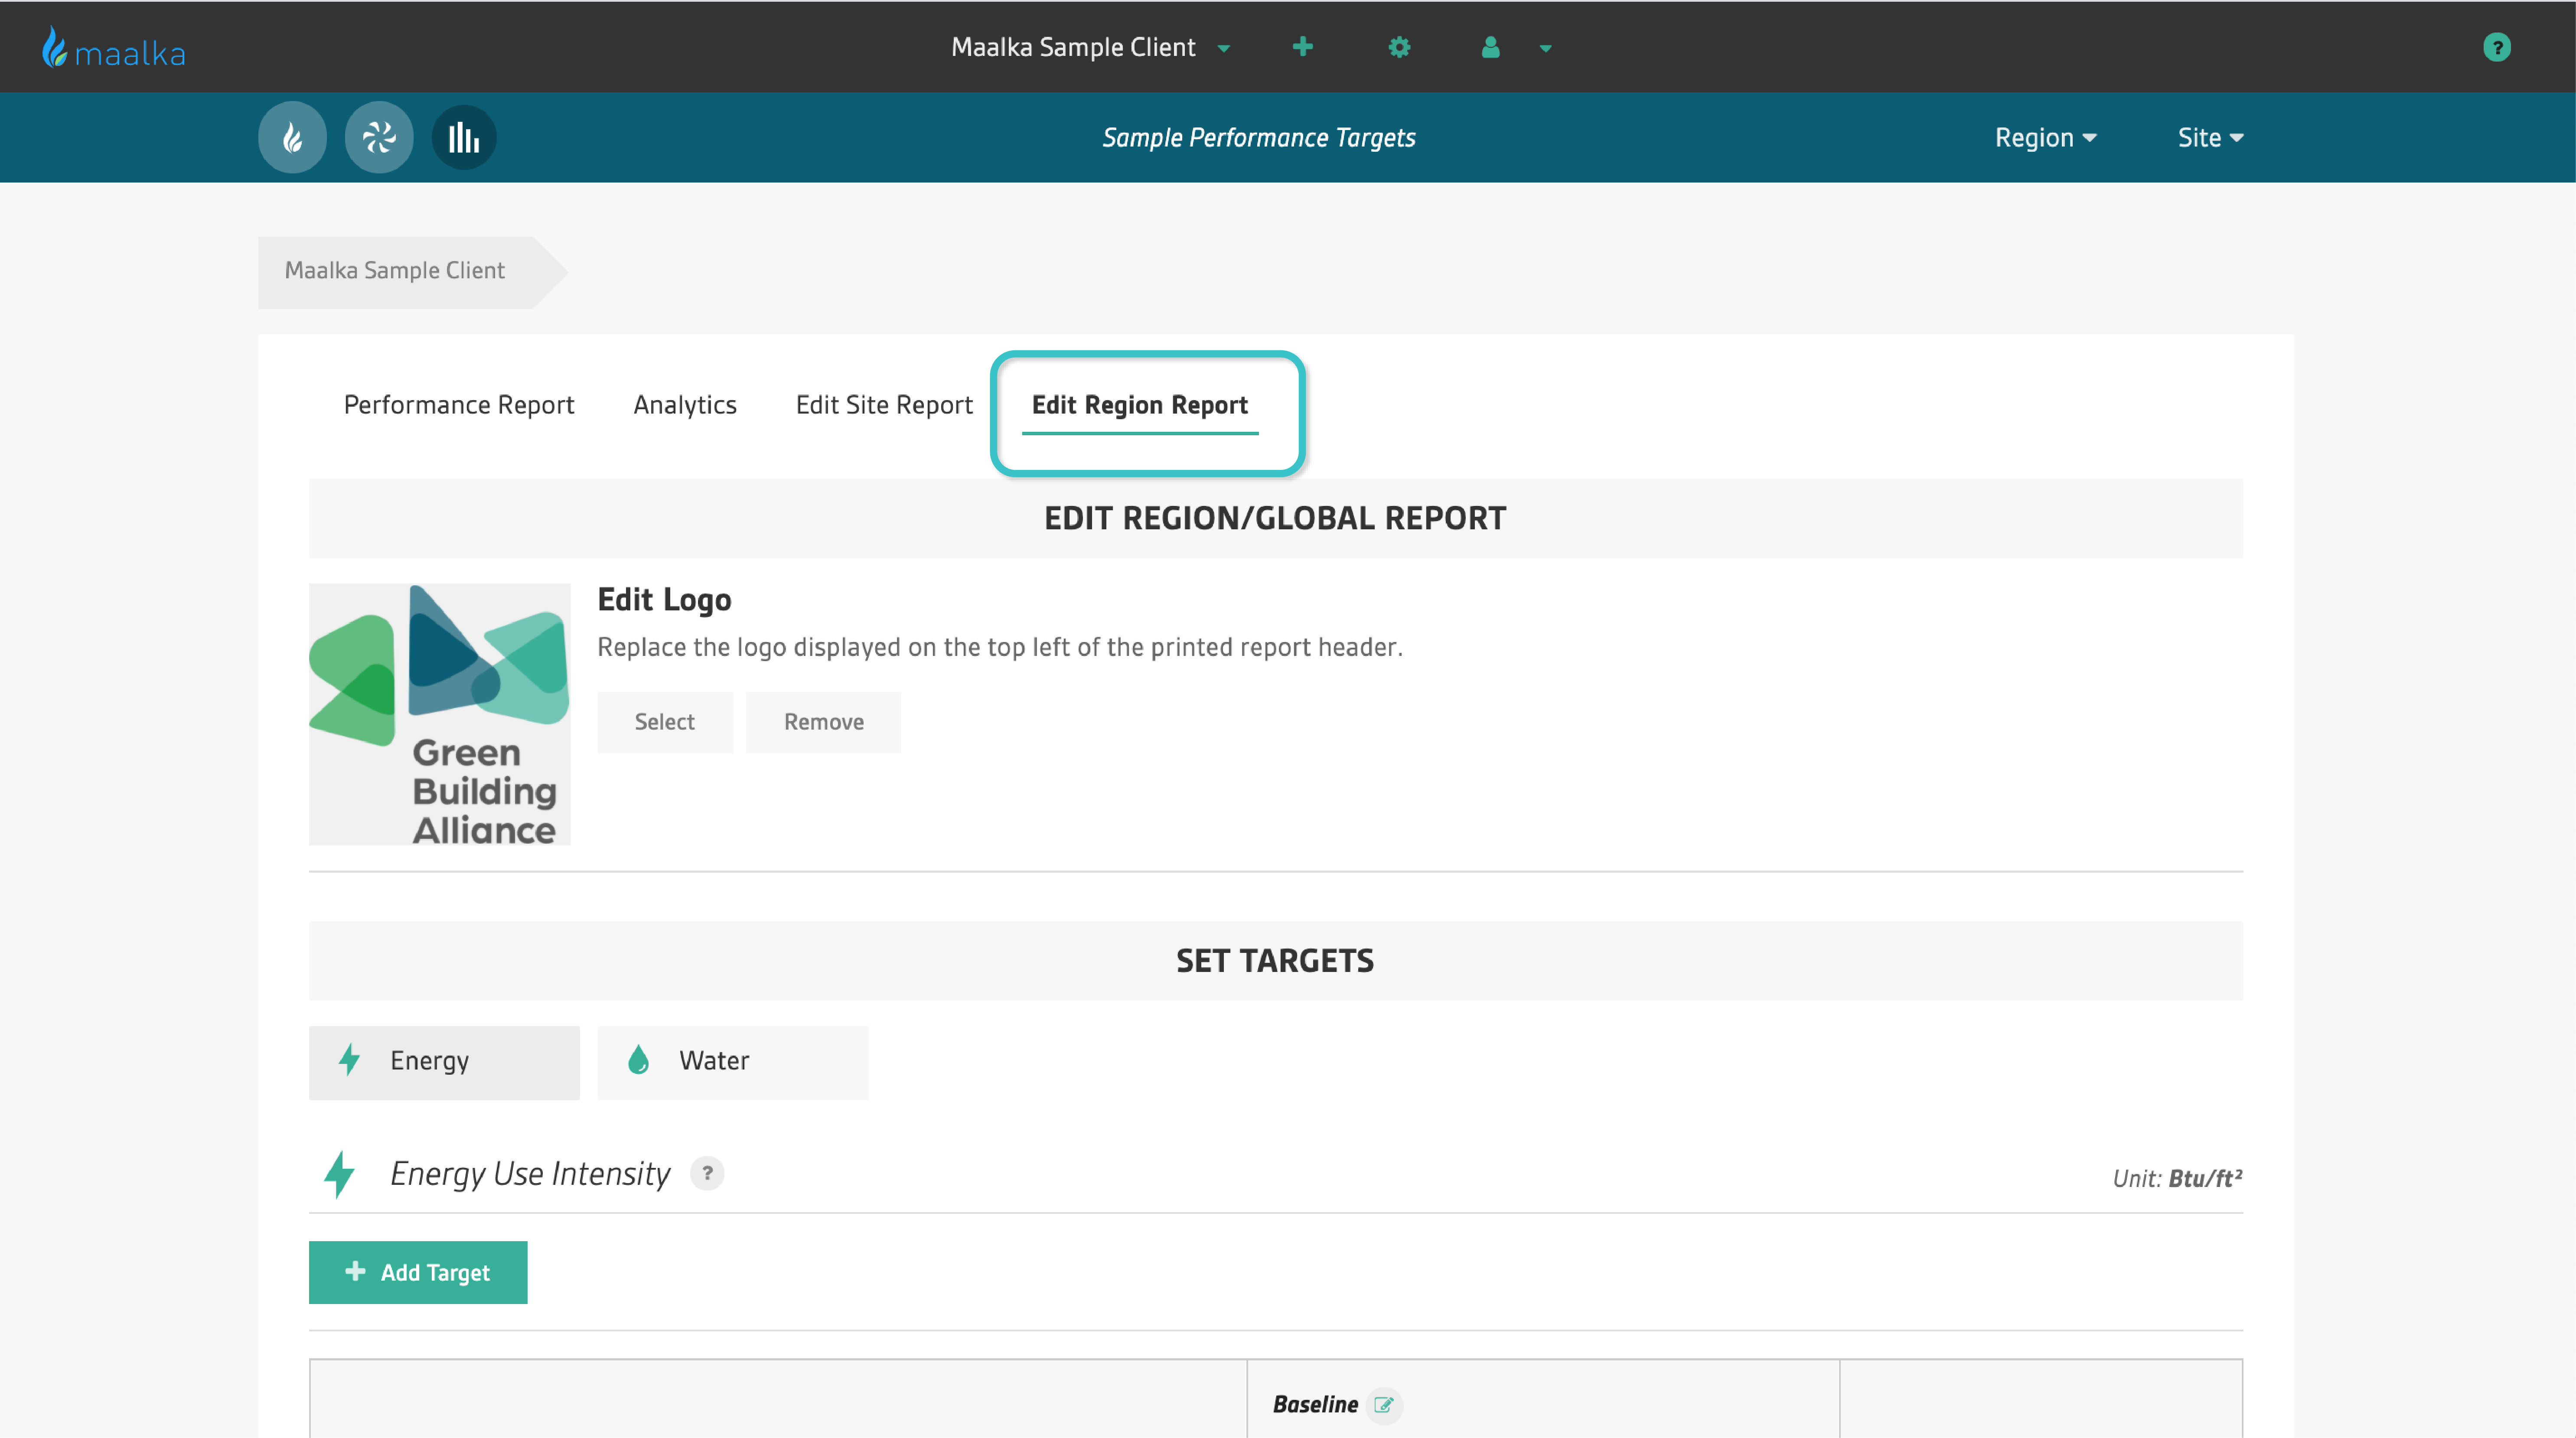This screenshot has height=1438, width=2576.
Task: Click the EDIT REGION/GLOBAL REPORT header
Action: [1275, 518]
